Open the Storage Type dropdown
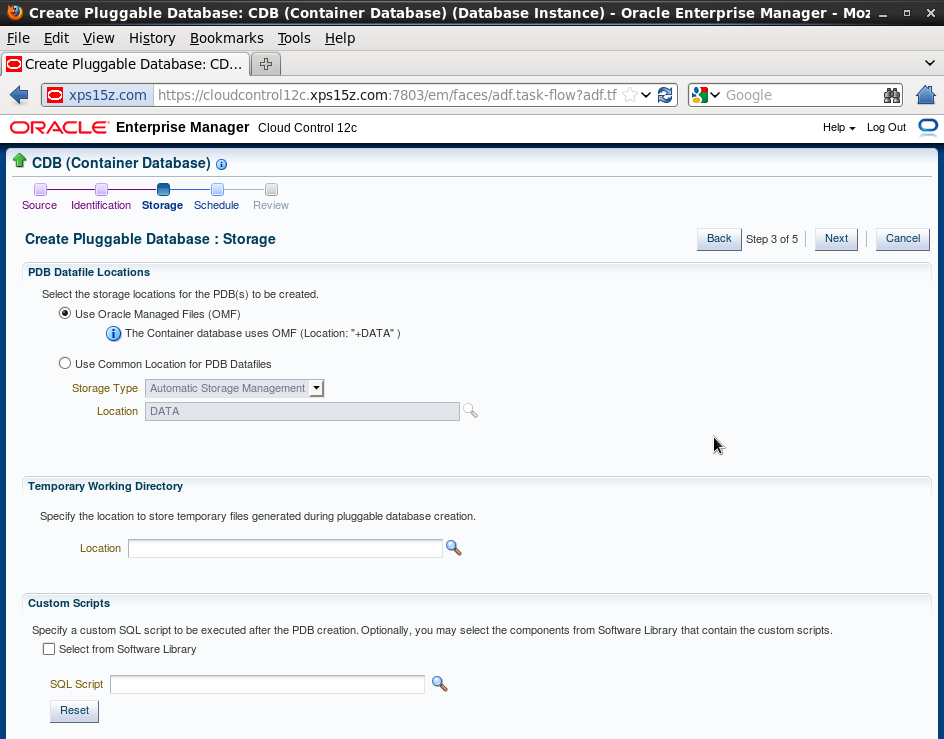This screenshot has width=944, height=739. (x=234, y=388)
